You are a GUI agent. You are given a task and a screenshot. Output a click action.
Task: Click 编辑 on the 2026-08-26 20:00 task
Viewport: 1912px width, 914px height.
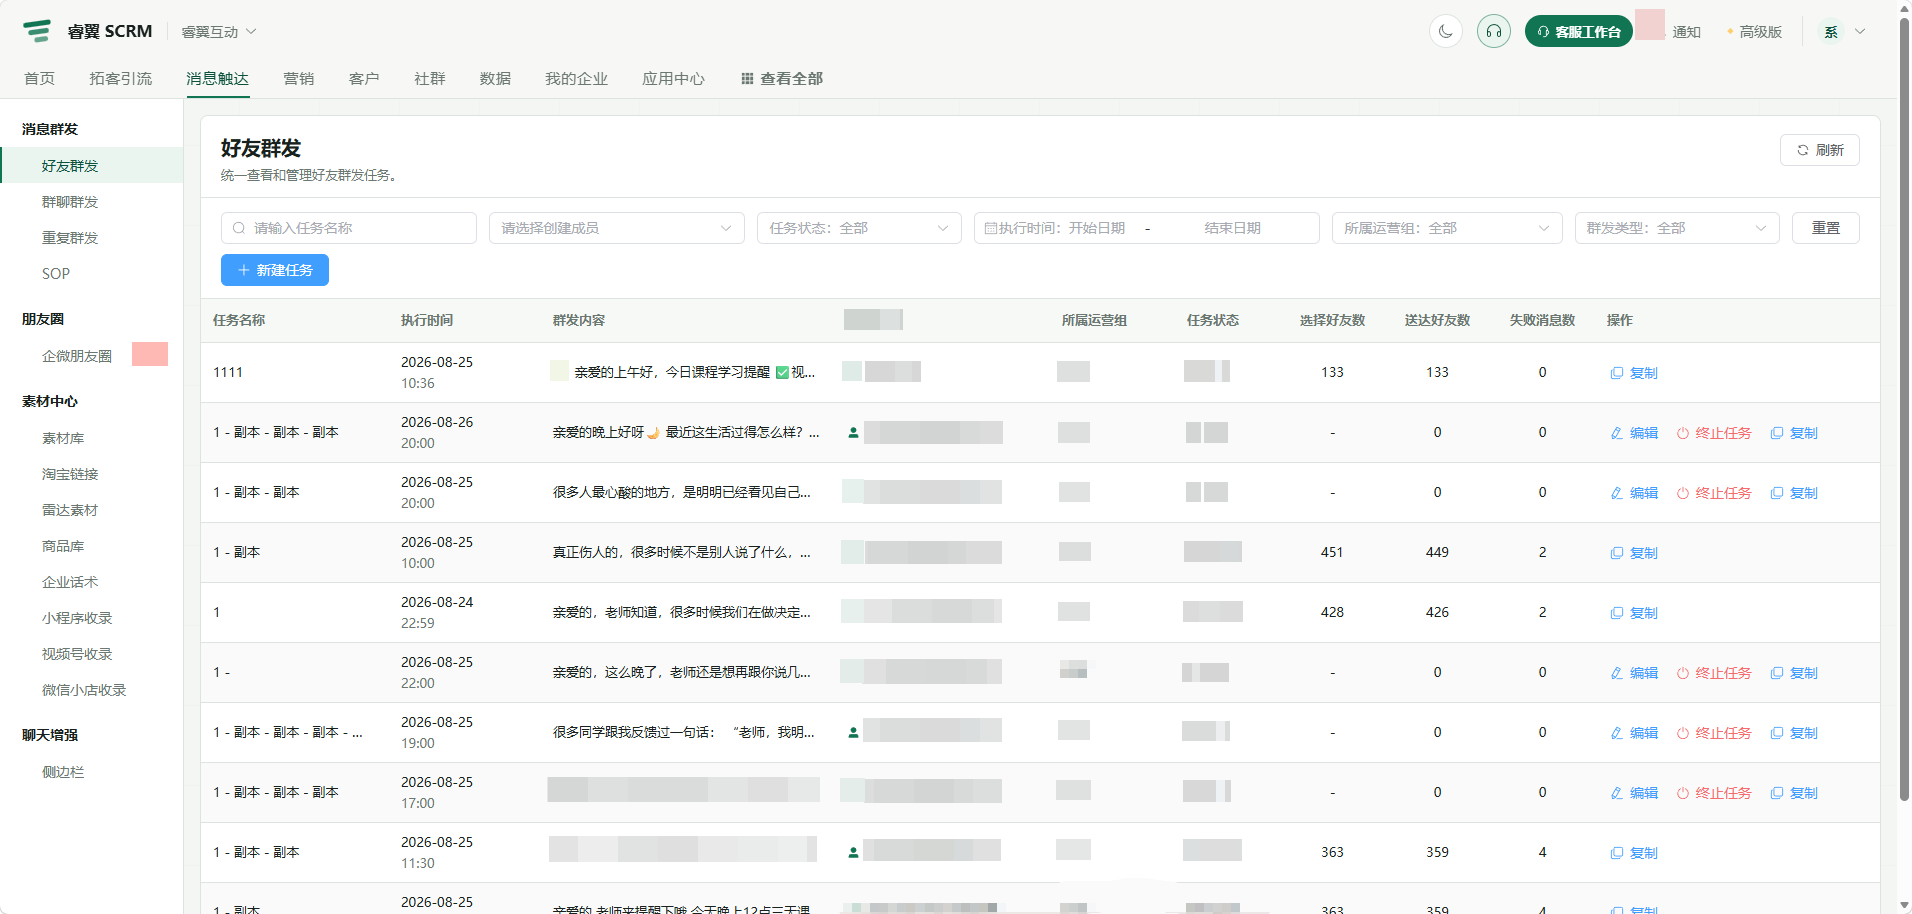[1634, 433]
